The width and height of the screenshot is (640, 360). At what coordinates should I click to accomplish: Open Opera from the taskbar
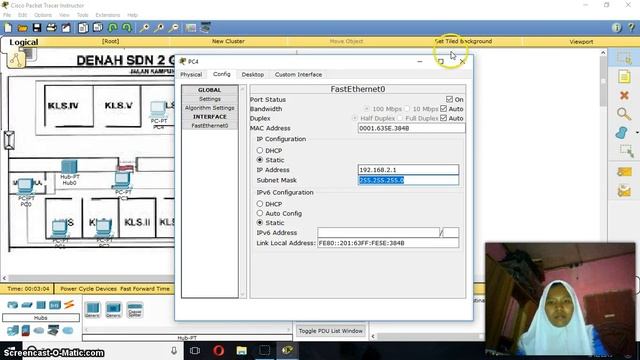[x=219, y=351]
